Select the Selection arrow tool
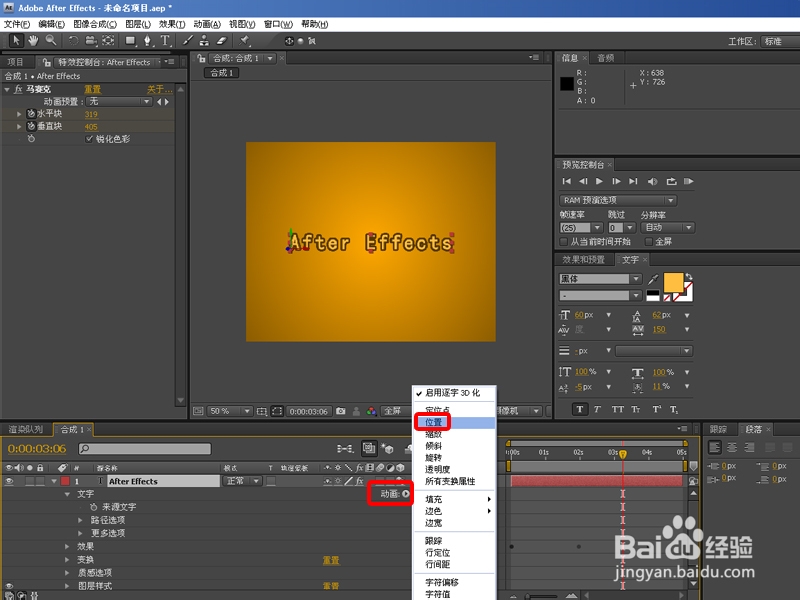Screen dimensions: 800x600 click(16, 40)
